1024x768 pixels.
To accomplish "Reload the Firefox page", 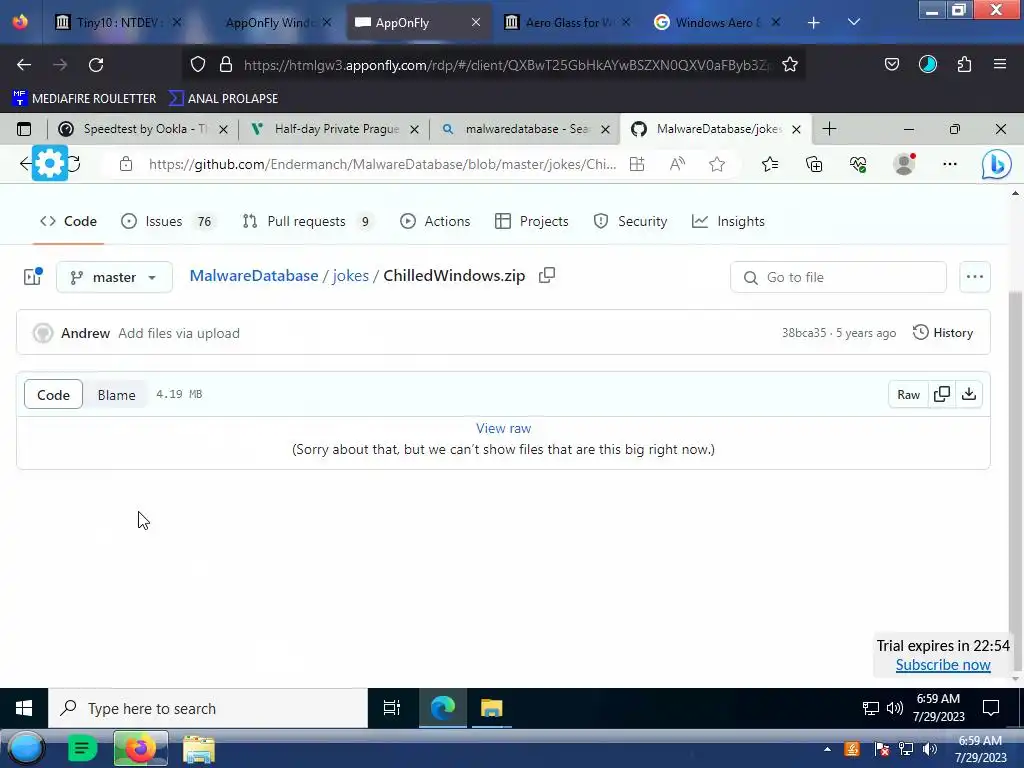I will pyautogui.click(x=96, y=65).
